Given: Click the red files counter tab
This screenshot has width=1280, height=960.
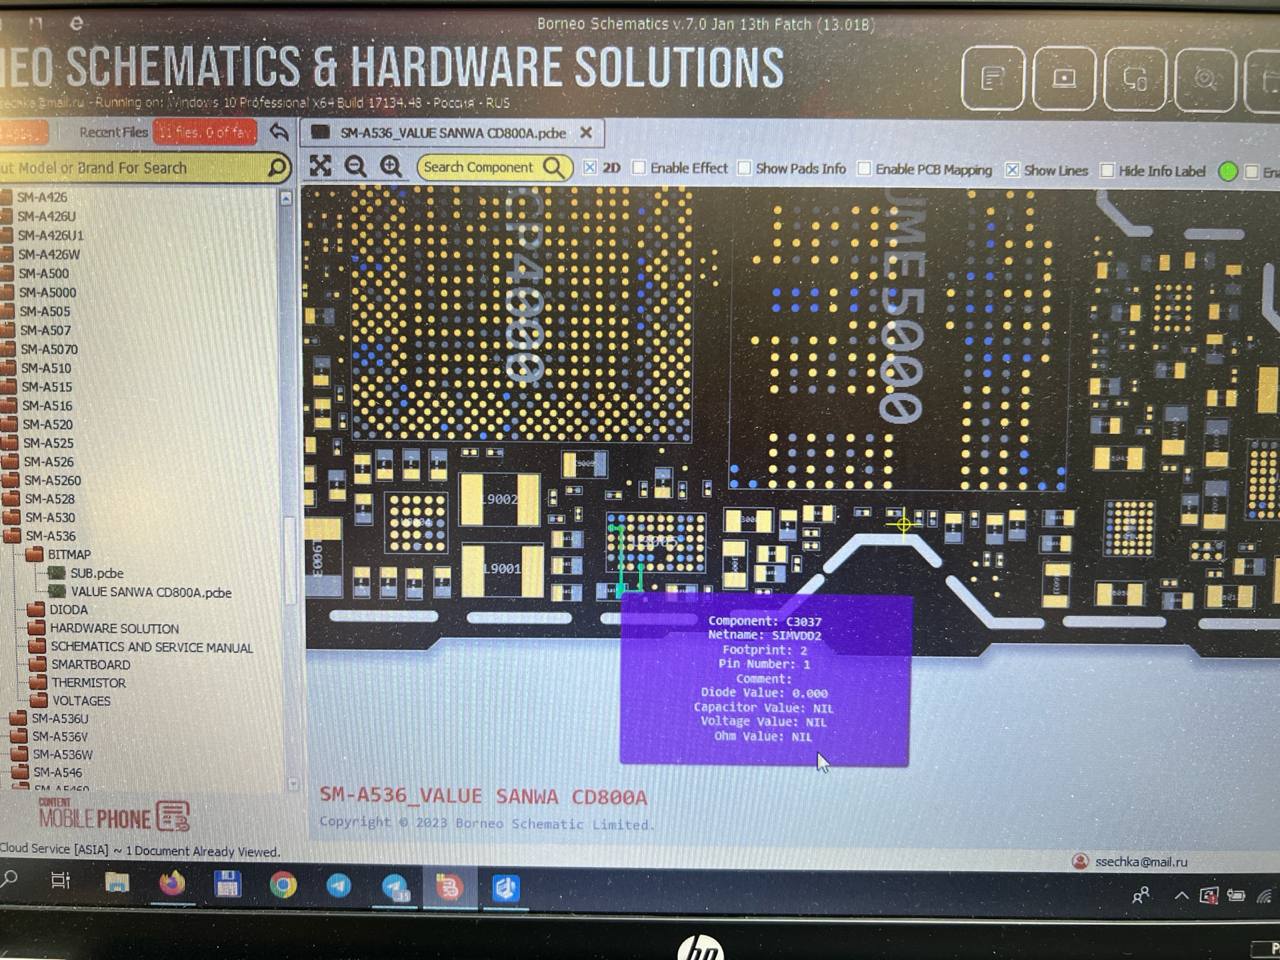Looking at the screenshot, I should [x=205, y=132].
